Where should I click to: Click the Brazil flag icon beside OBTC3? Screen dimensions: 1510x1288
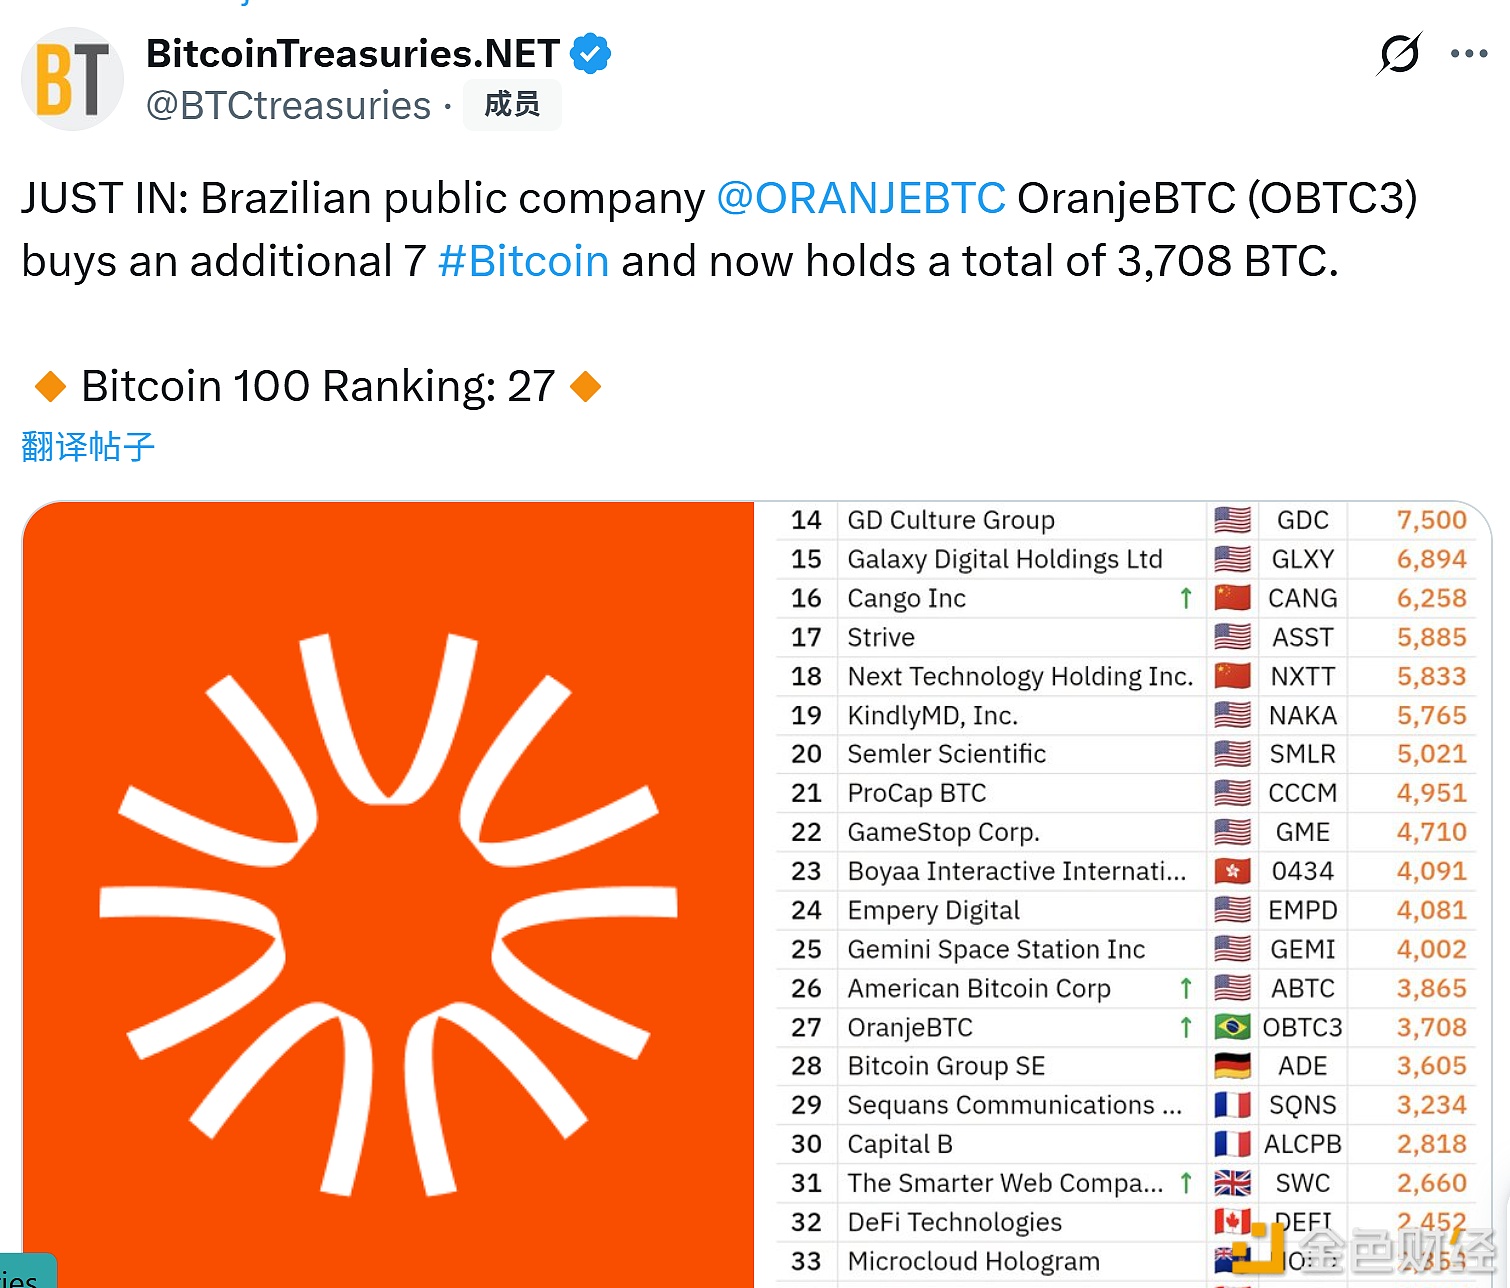click(1232, 1027)
